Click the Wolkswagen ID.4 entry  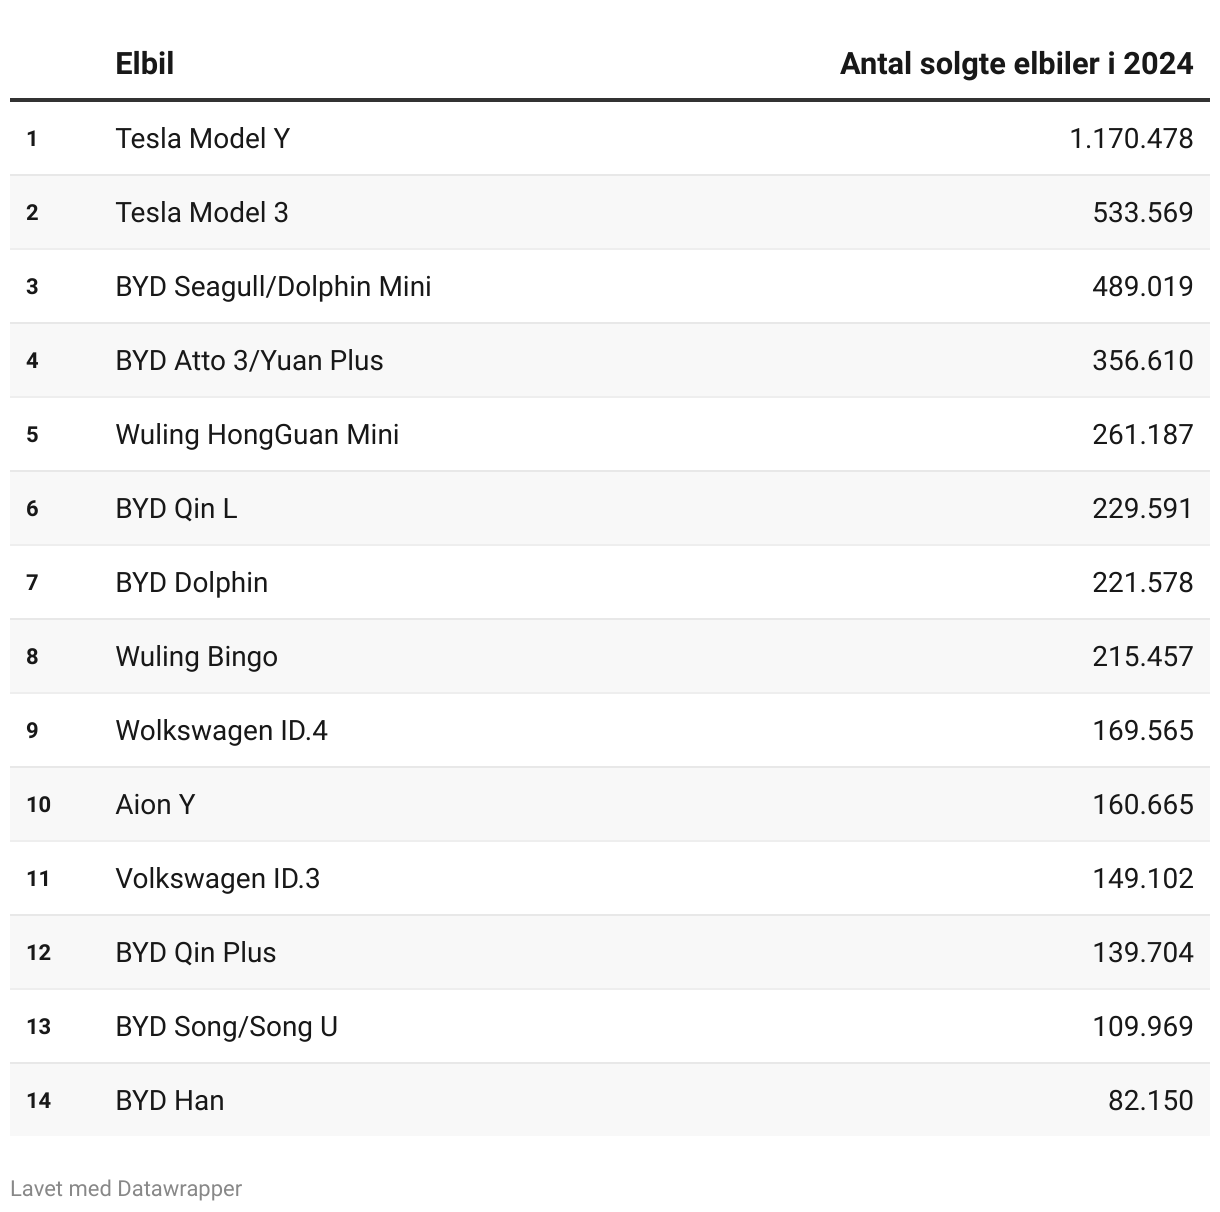(x=221, y=730)
